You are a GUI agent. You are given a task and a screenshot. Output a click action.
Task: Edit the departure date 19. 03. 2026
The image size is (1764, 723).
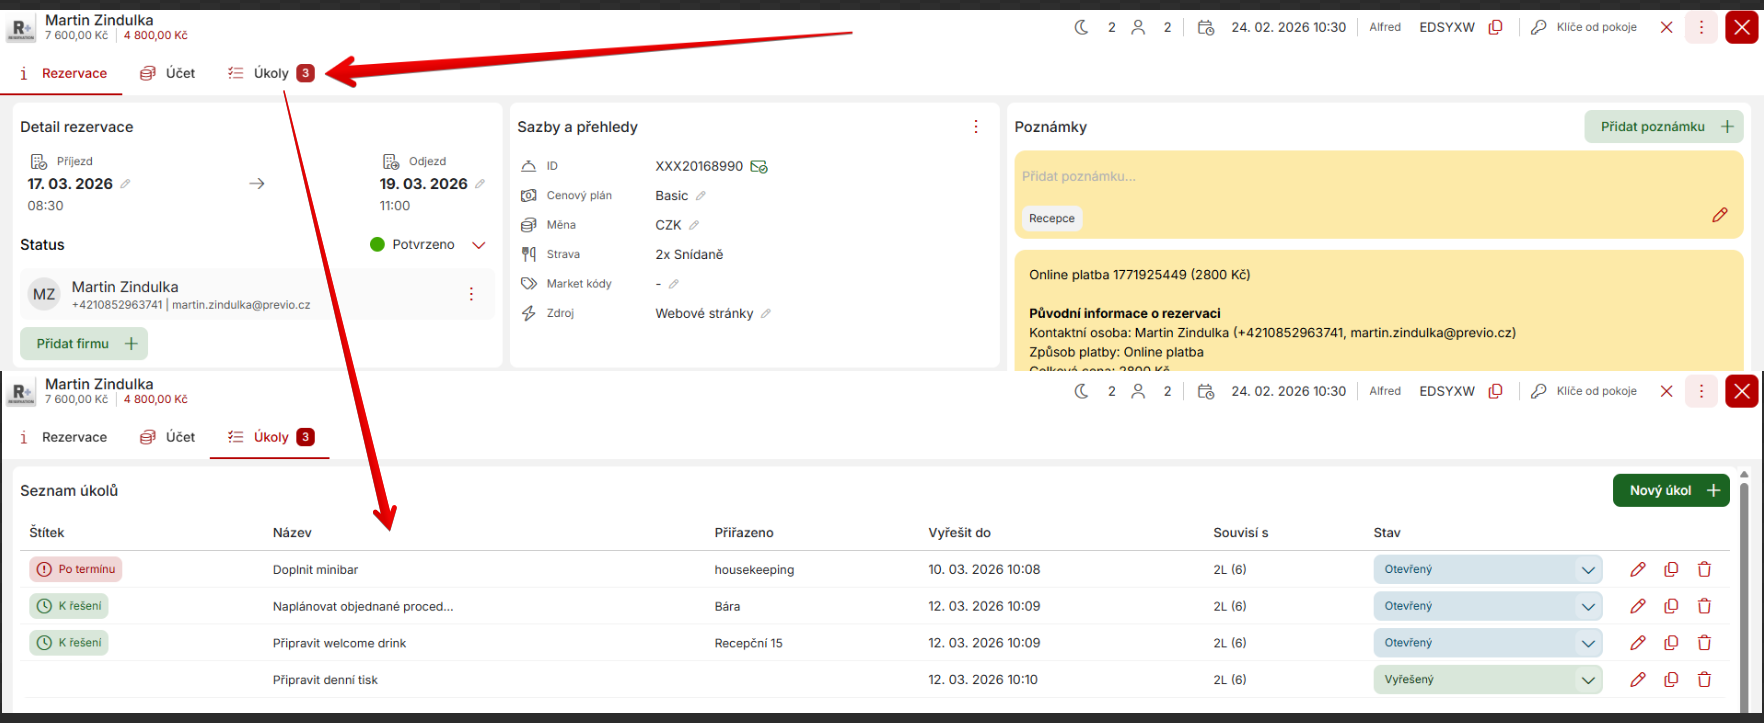click(x=480, y=184)
